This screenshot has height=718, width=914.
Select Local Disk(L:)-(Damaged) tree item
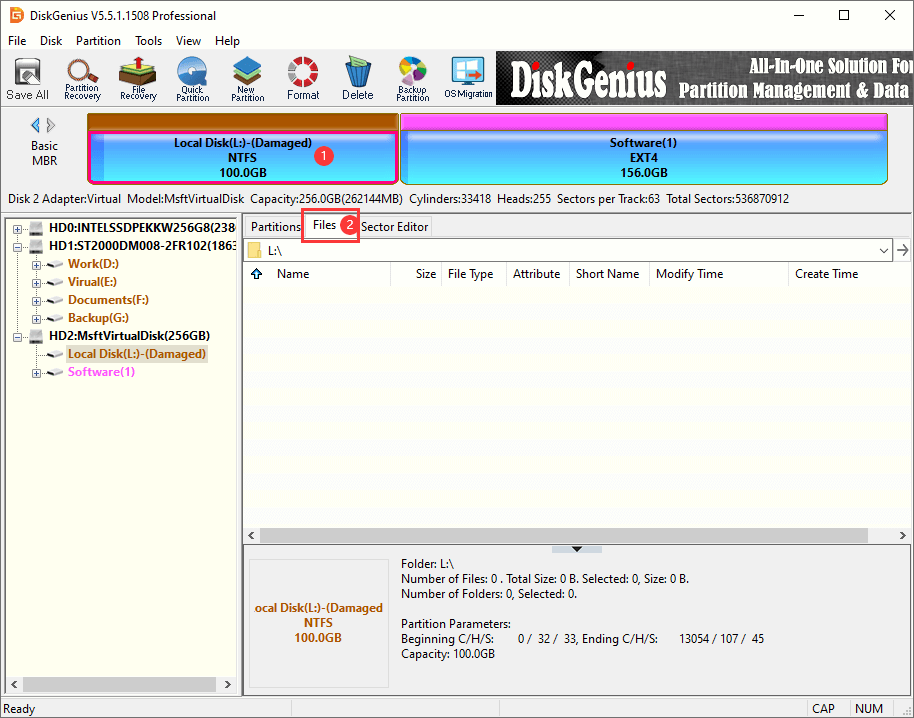click(136, 354)
